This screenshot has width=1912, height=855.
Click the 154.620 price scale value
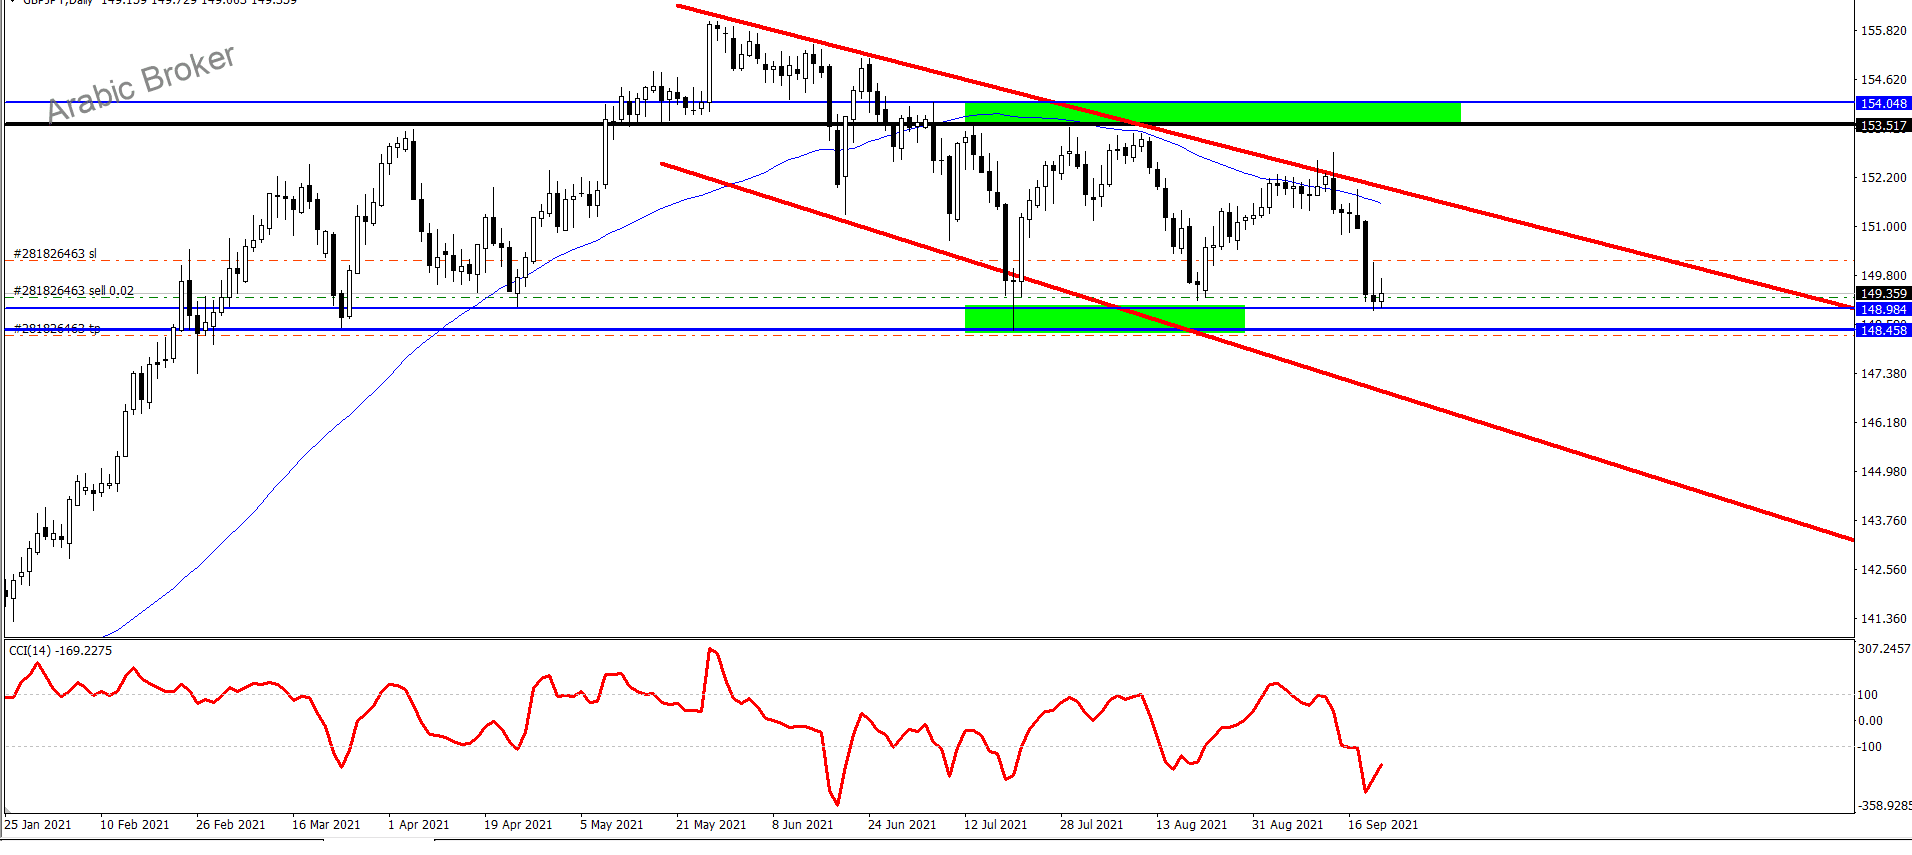(x=1883, y=80)
